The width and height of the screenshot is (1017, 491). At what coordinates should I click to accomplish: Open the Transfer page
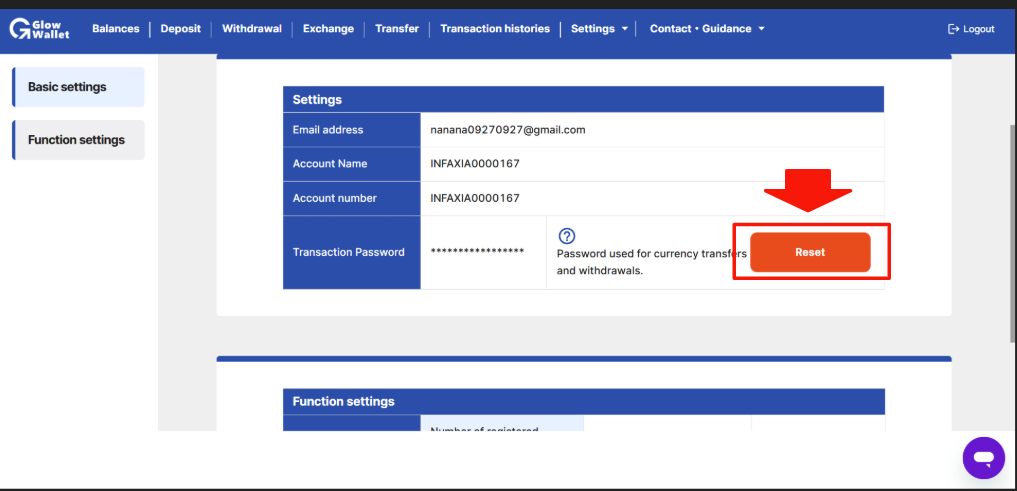[x=397, y=29]
